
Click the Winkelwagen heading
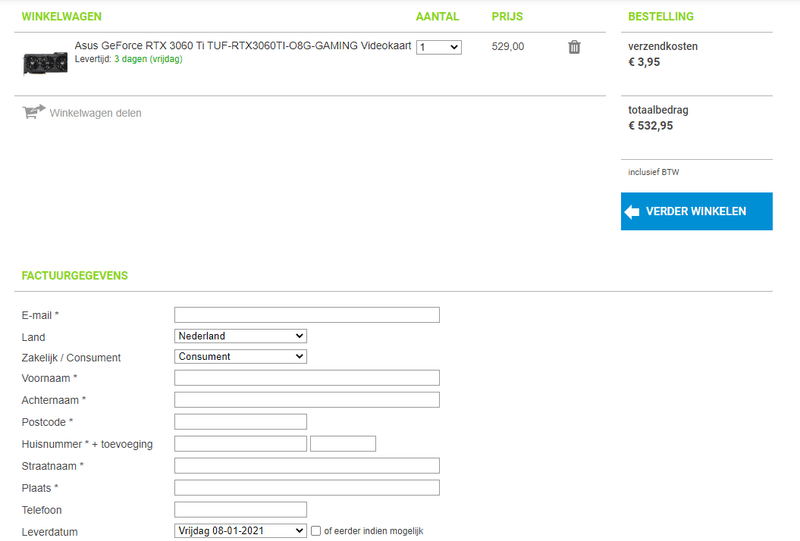[x=61, y=16]
